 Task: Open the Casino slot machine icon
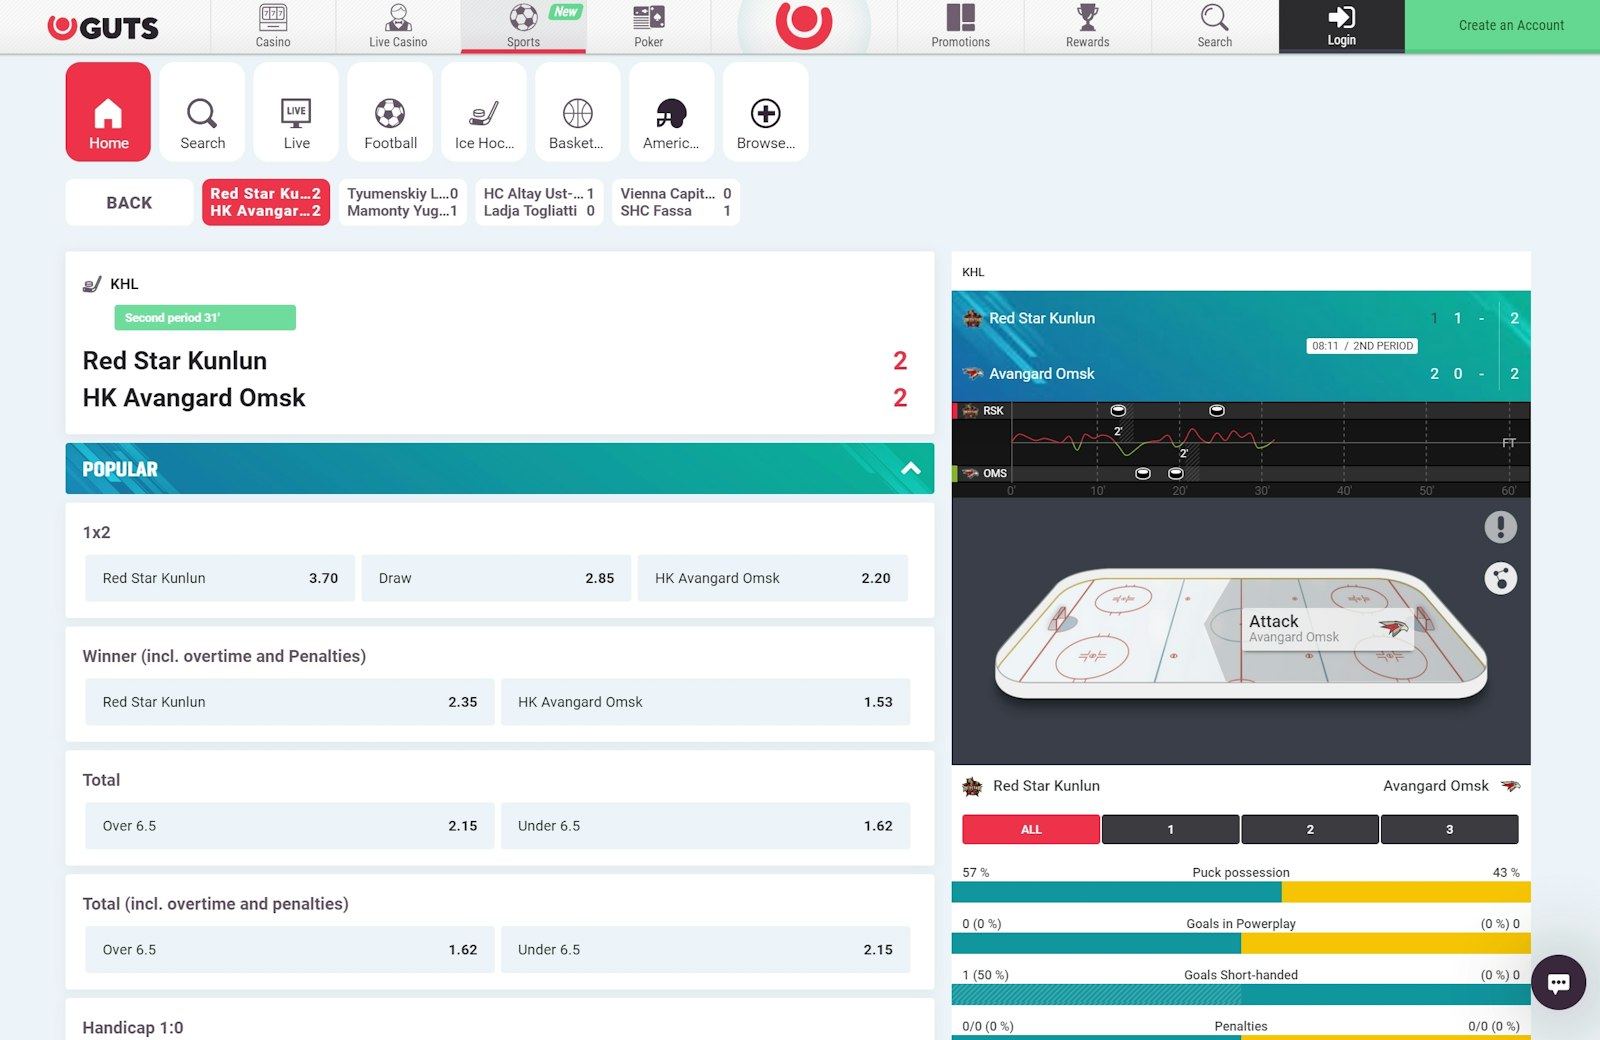click(273, 18)
